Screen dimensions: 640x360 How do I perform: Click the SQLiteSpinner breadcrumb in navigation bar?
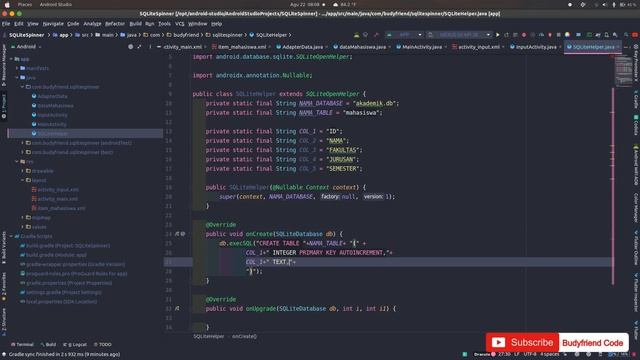27,35
